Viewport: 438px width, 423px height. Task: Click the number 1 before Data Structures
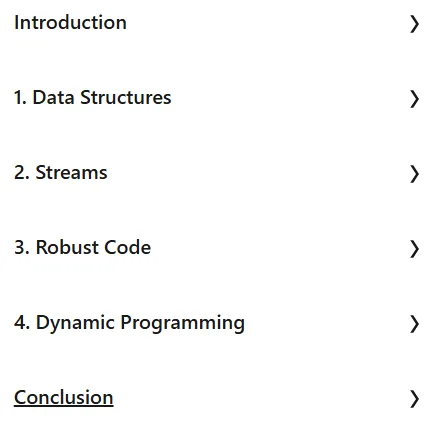[18, 98]
